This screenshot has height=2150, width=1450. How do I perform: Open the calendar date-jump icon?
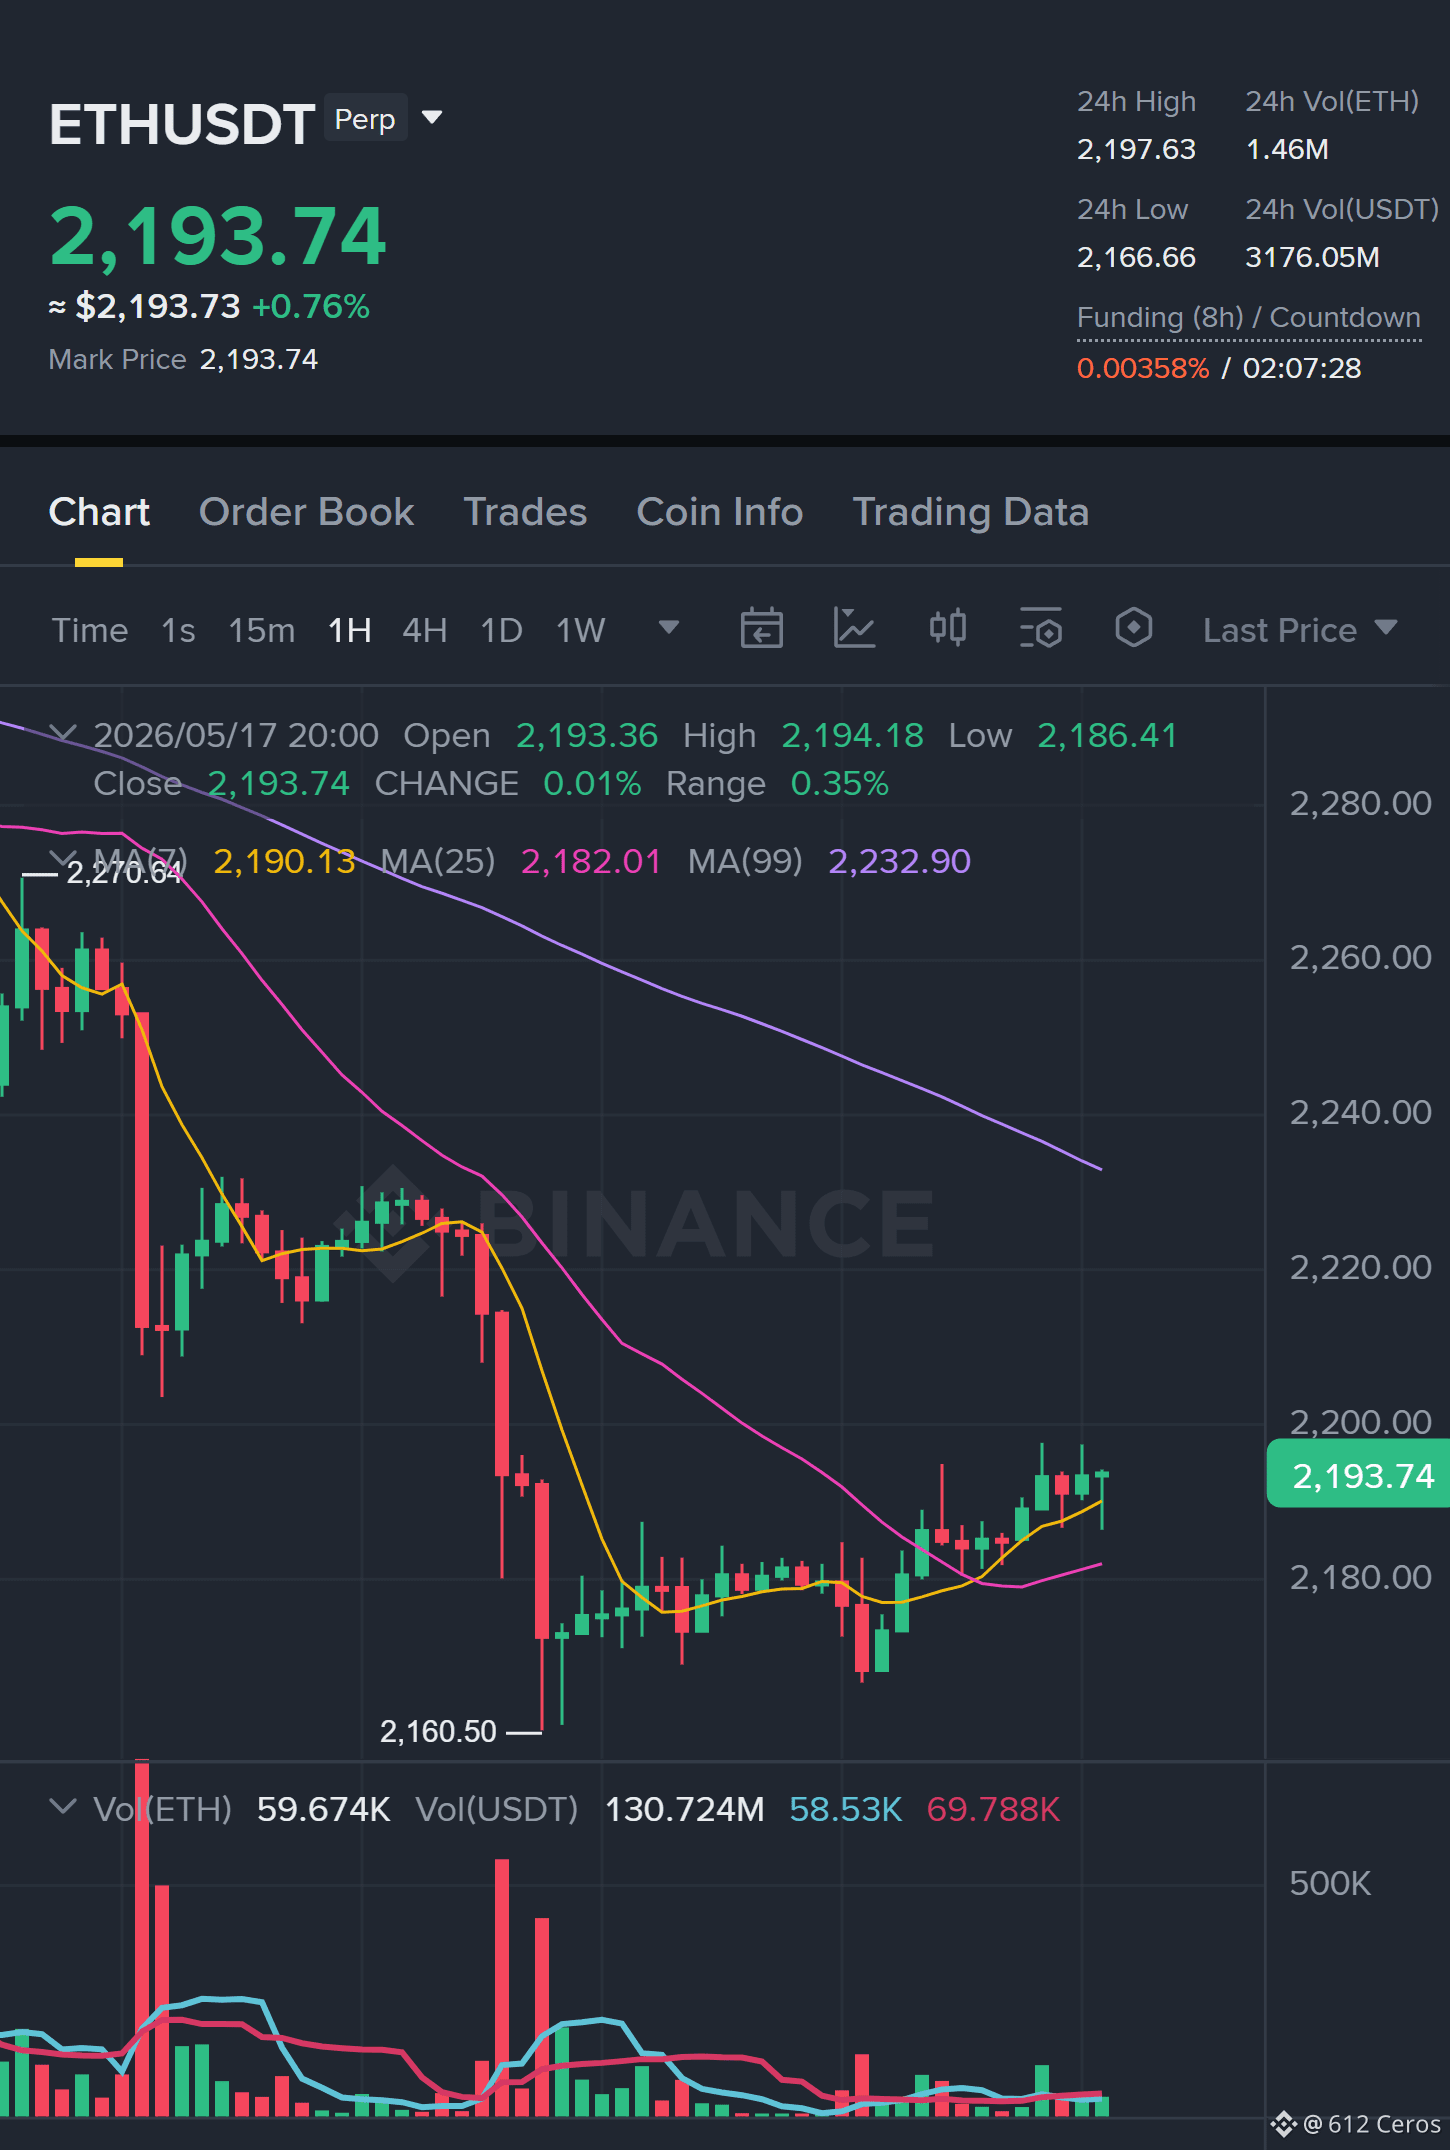pos(761,629)
